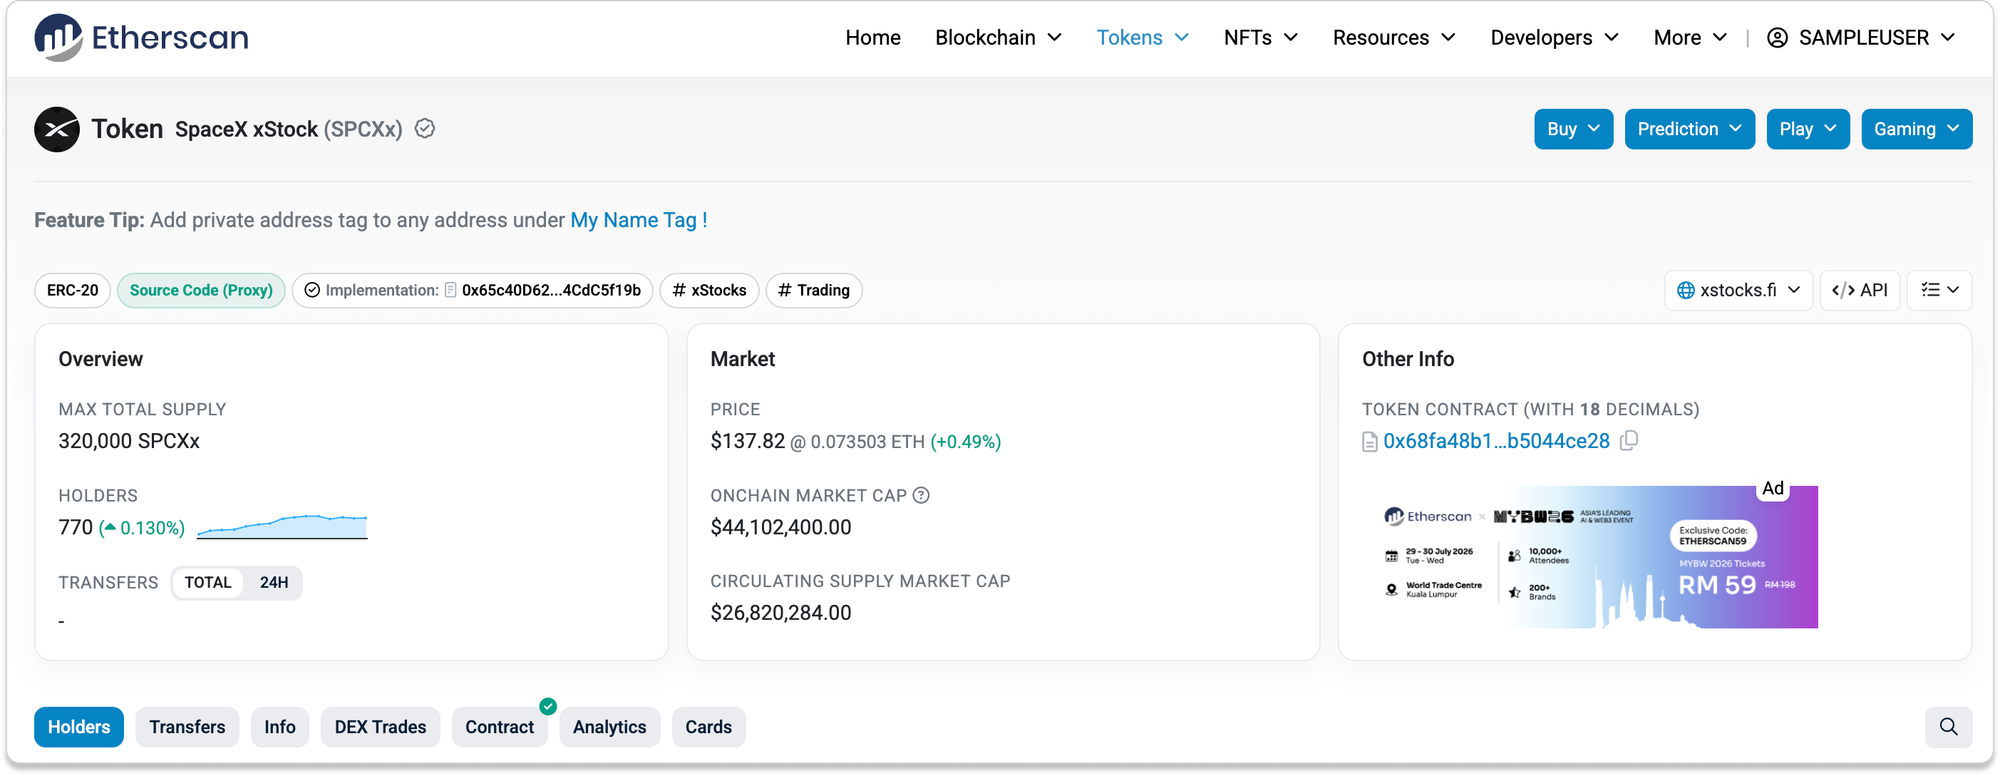
Task: Expand the Tokens menu
Action: pyautogui.click(x=1142, y=38)
